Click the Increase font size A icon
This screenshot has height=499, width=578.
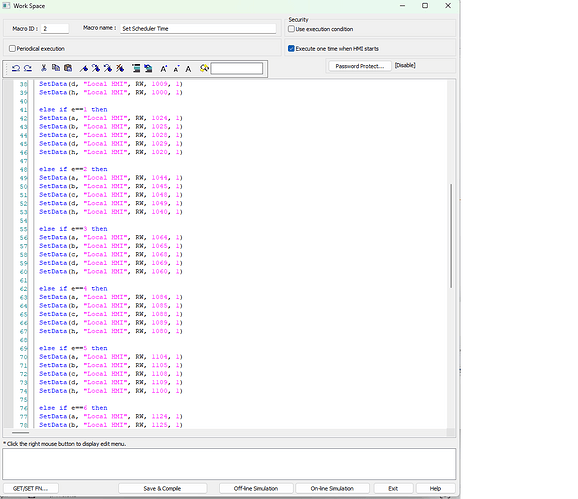(163, 69)
